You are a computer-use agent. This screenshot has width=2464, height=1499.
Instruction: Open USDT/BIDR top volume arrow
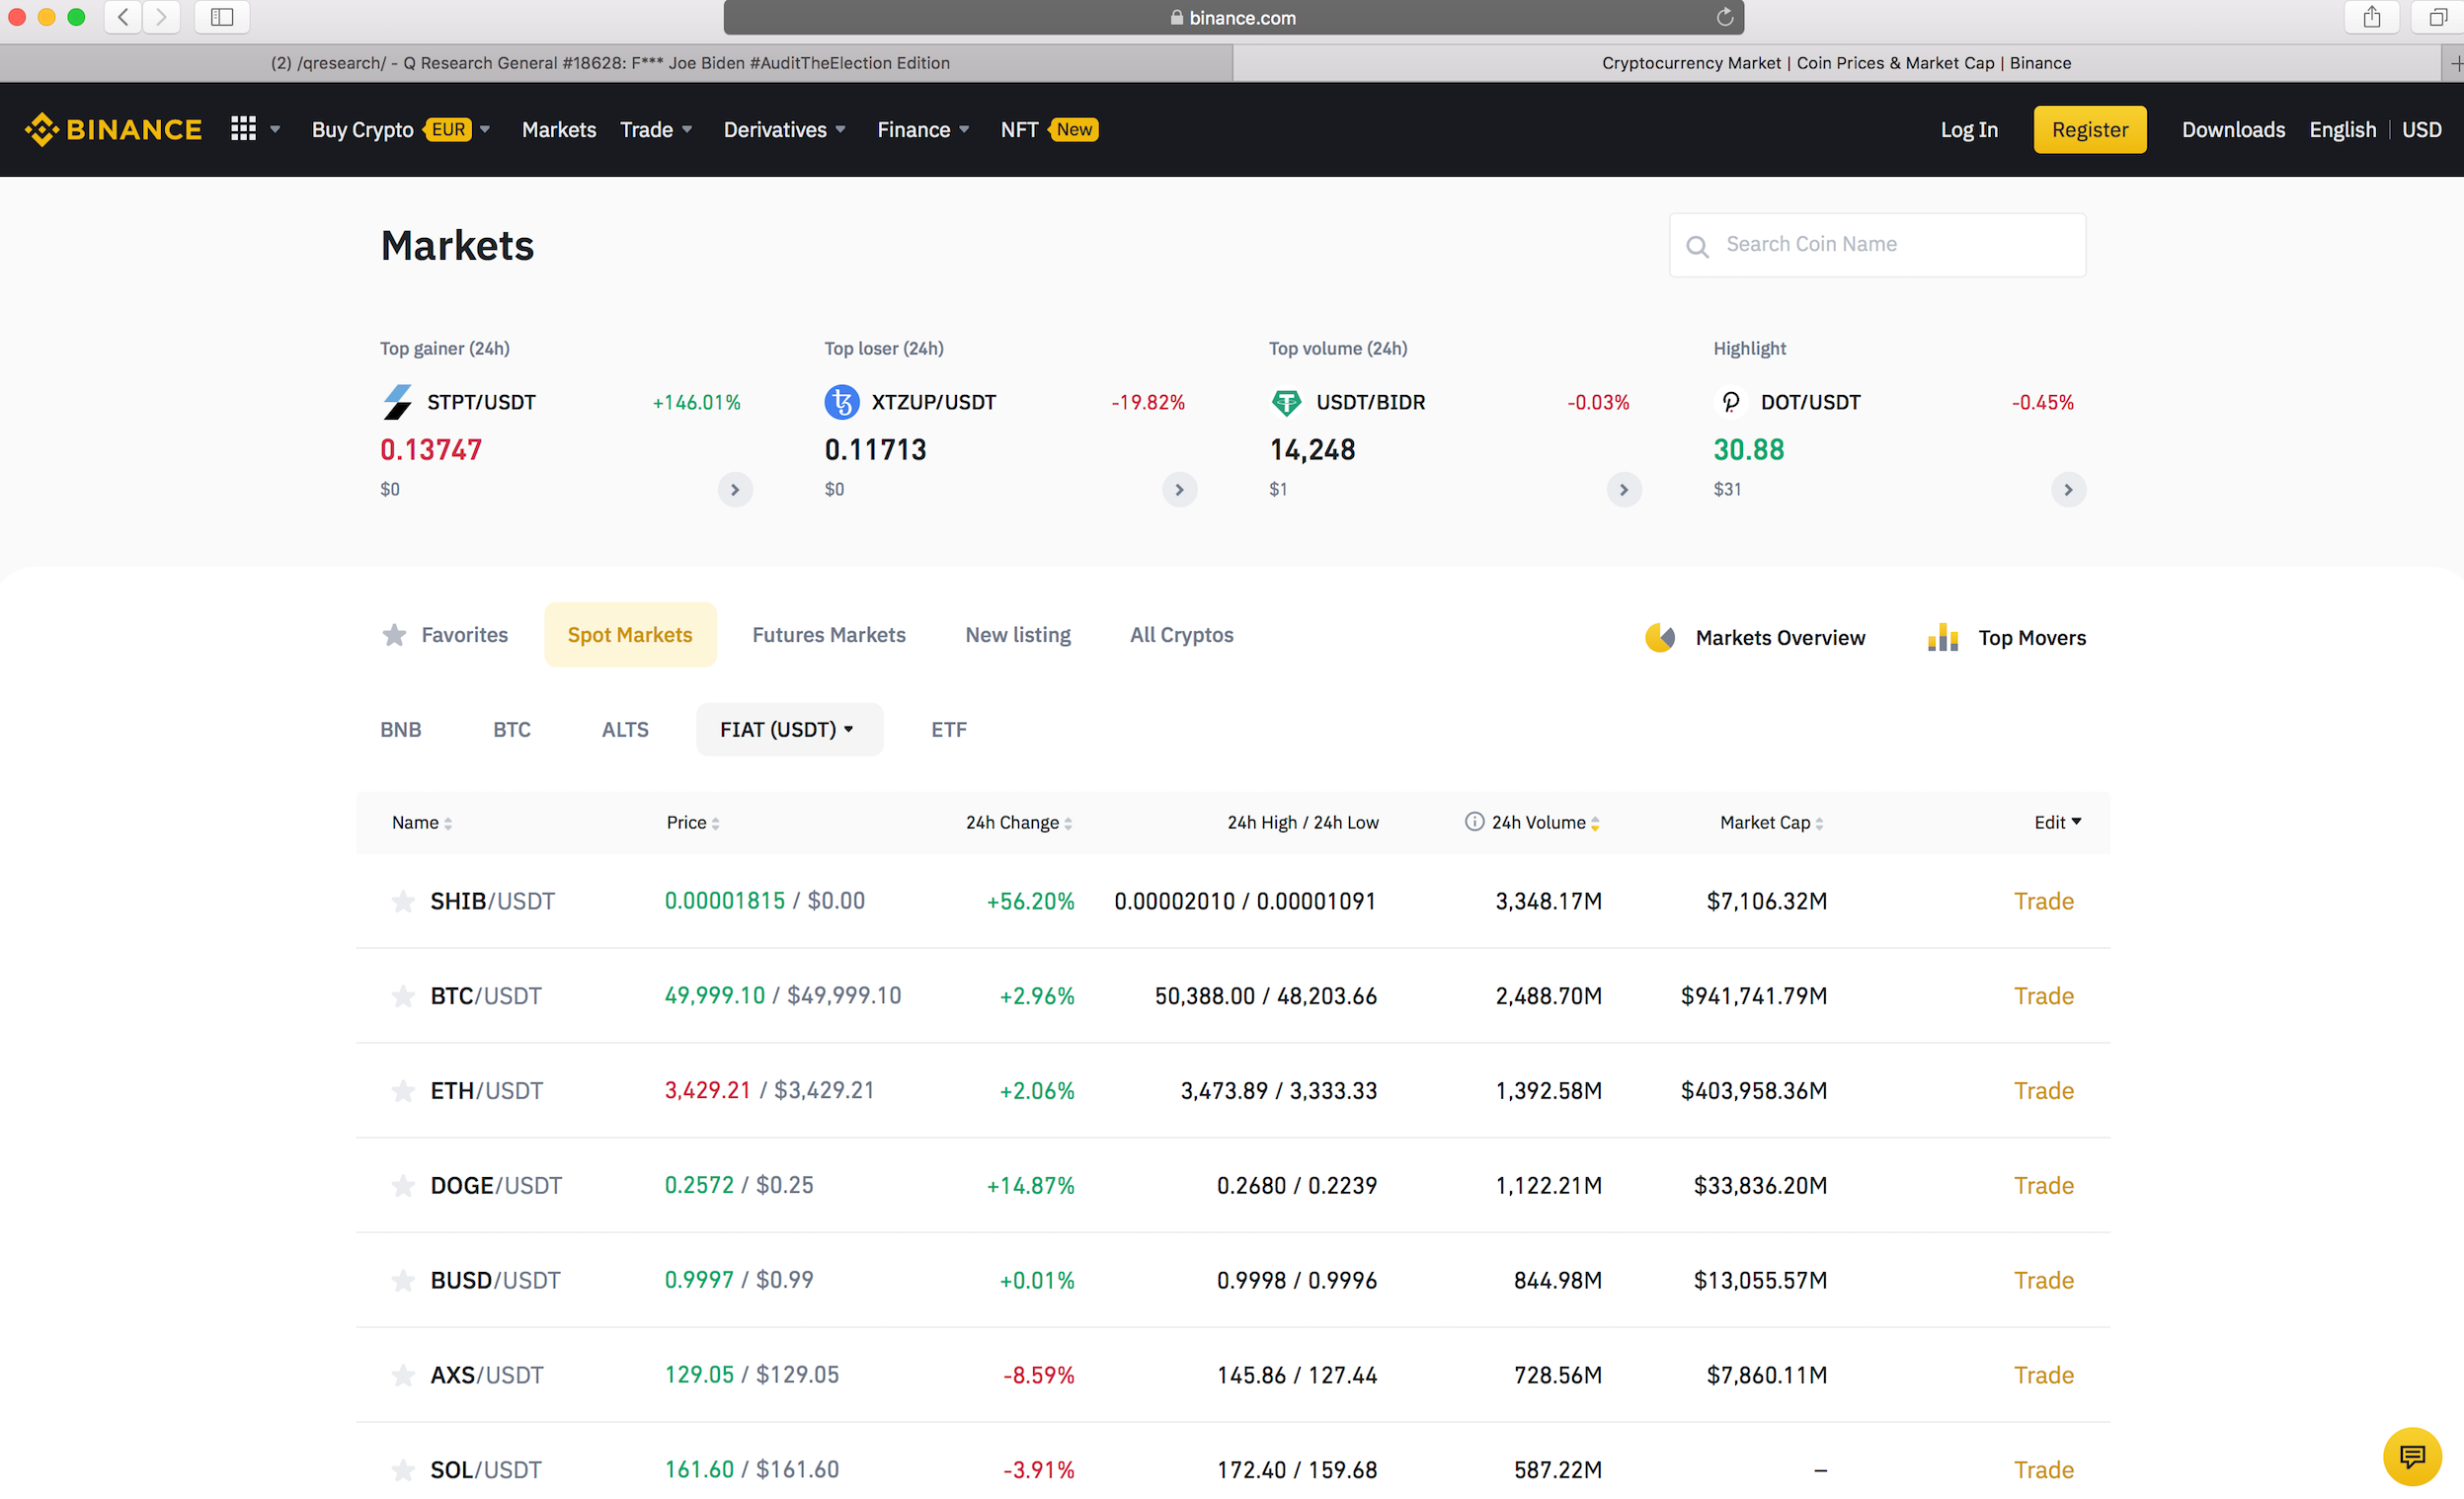pyautogui.click(x=1624, y=490)
